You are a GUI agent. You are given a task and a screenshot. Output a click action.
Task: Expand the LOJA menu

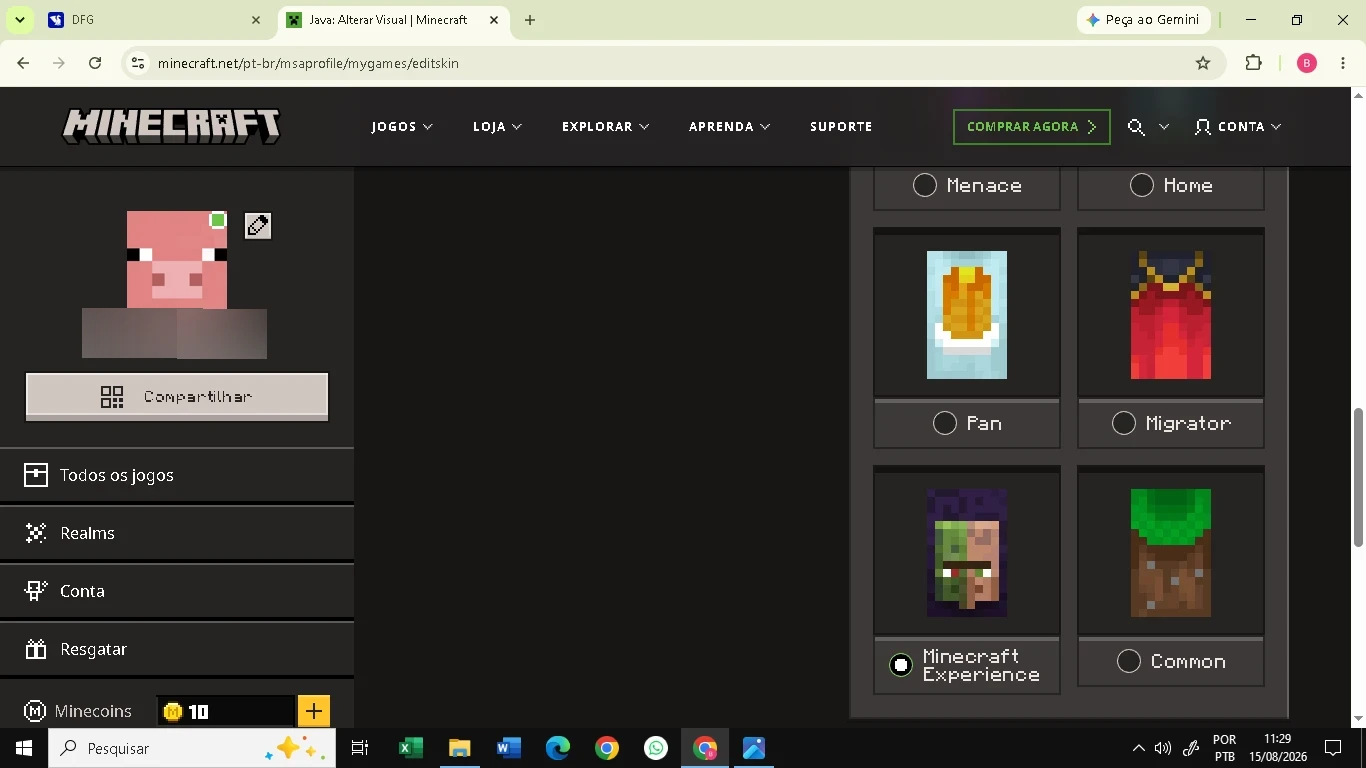coord(498,127)
